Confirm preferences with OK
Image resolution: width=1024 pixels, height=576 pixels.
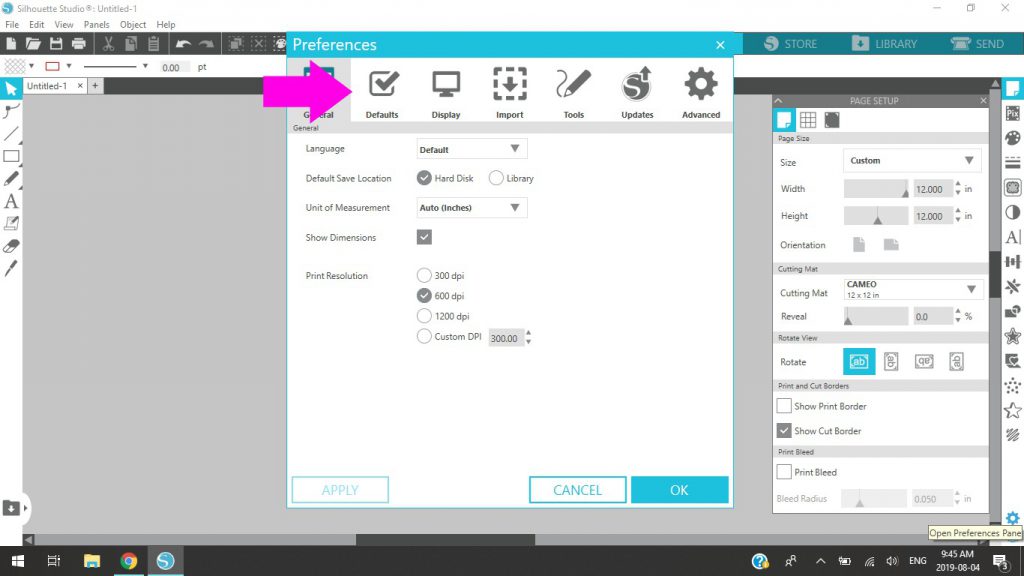pyautogui.click(x=679, y=490)
